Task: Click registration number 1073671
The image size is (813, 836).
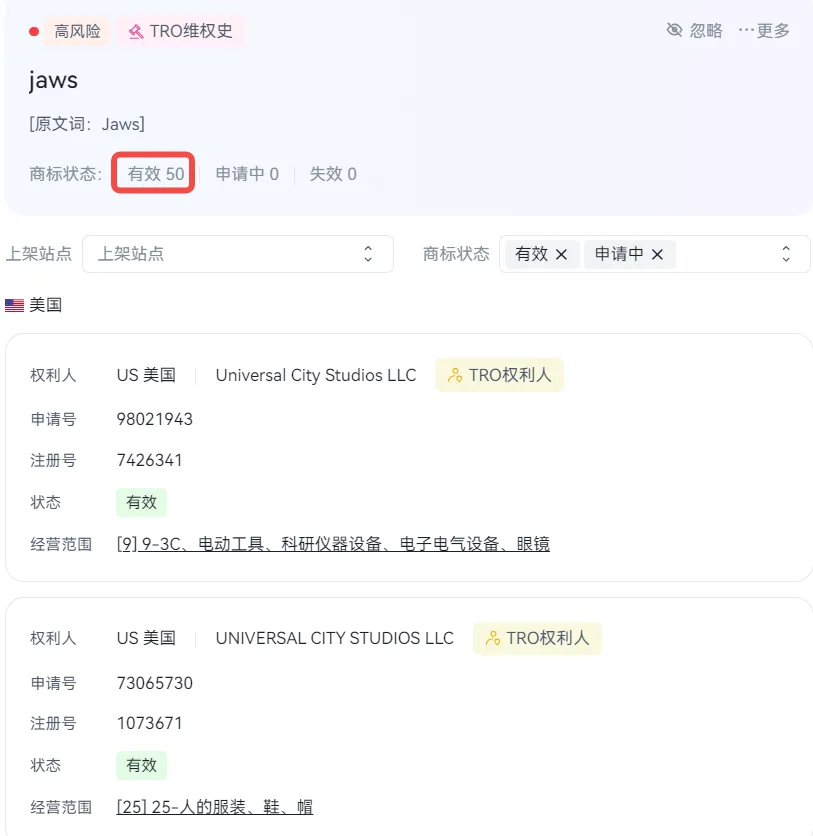Action: pyautogui.click(x=150, y=723)
